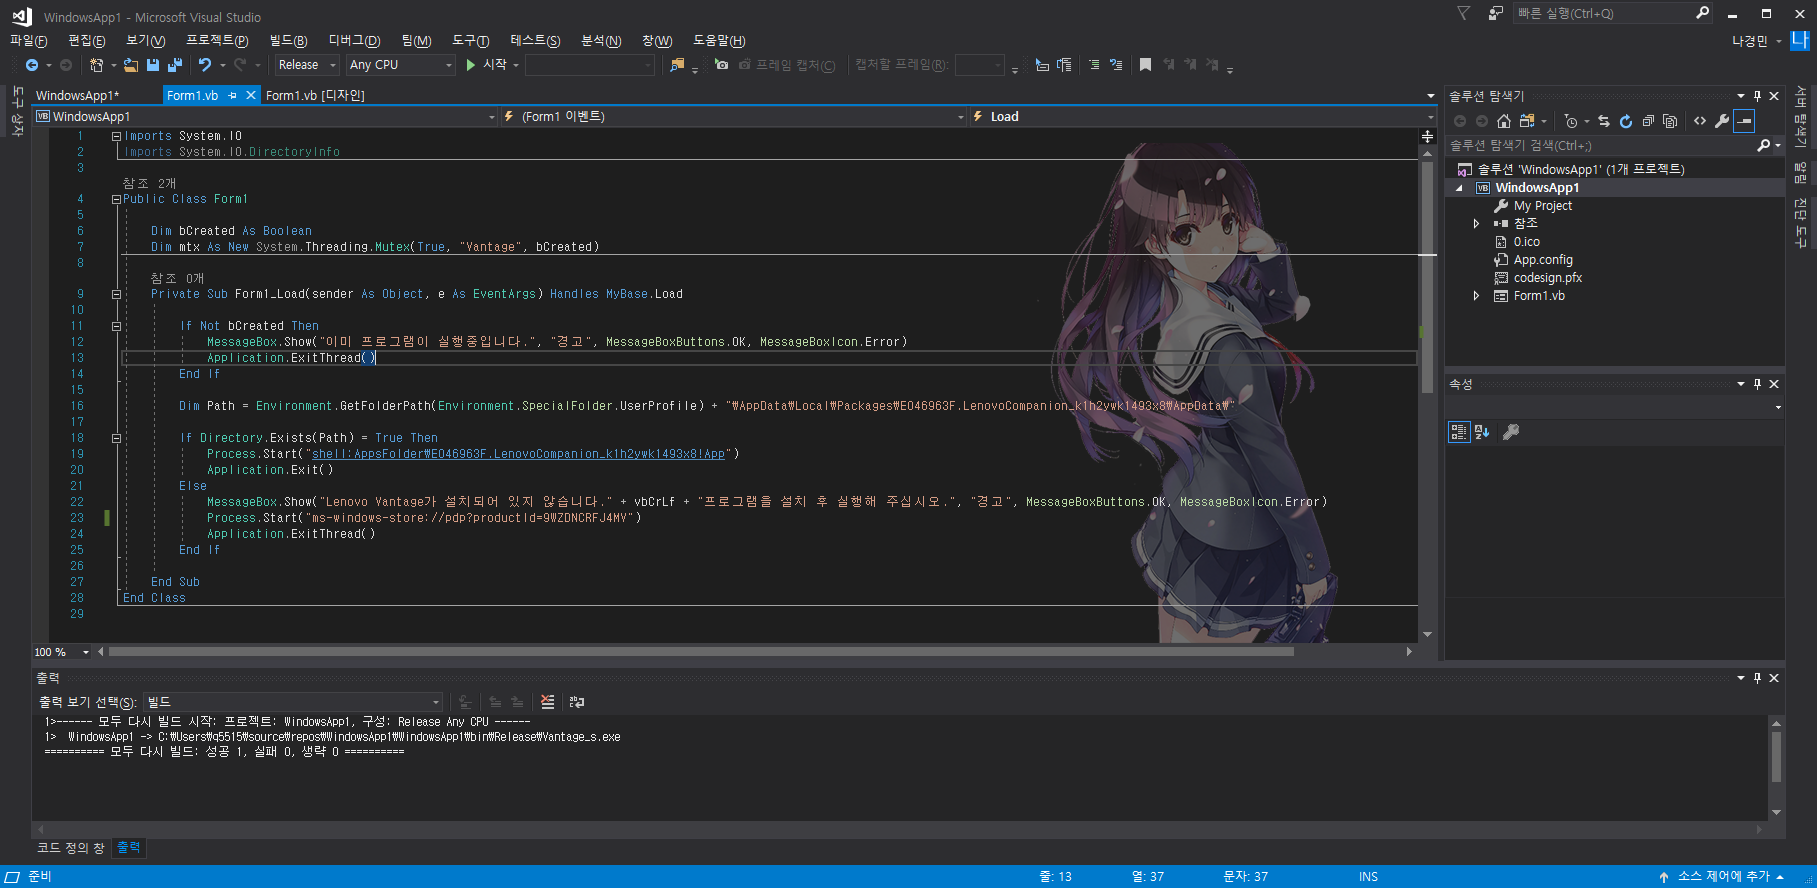Click the Solution Explorer home icon
Screen dimensions: 1817x888
[1504, 121]
